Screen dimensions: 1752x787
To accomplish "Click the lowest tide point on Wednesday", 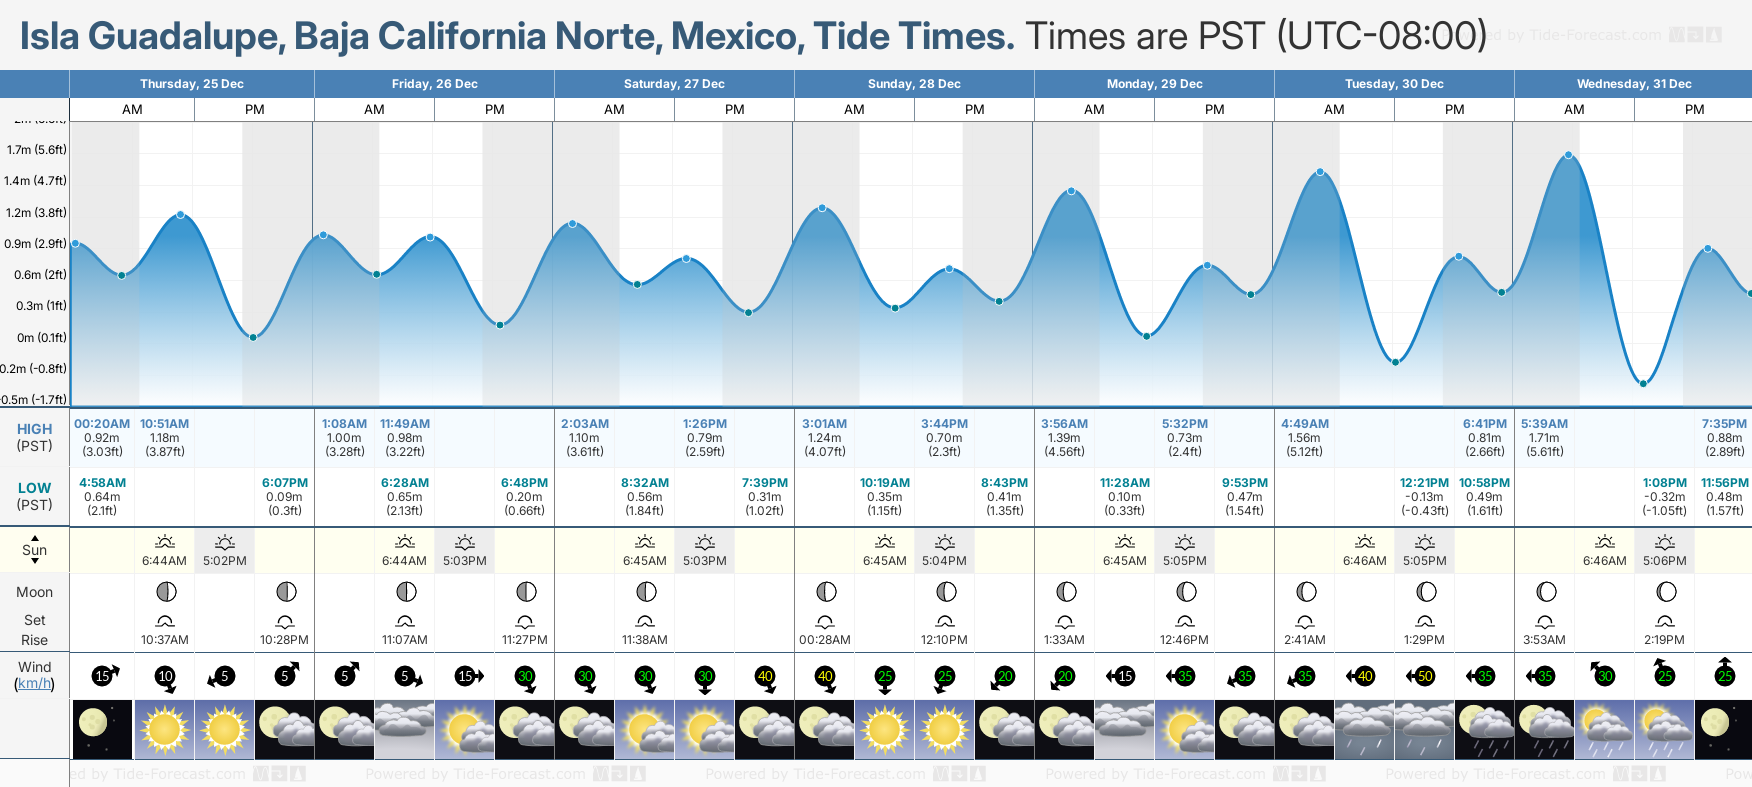I will click(1643, 383).
